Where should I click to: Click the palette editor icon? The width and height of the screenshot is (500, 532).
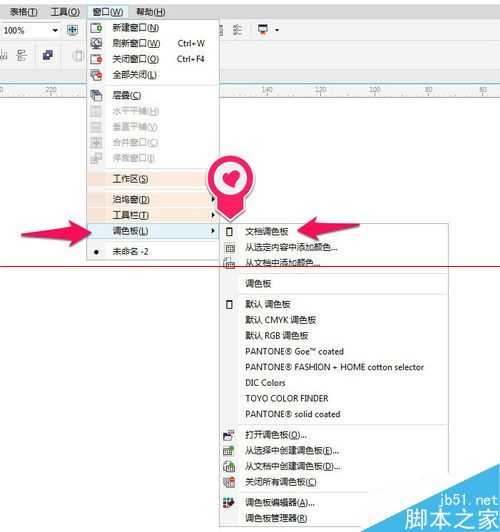click(x=229, y=503)
